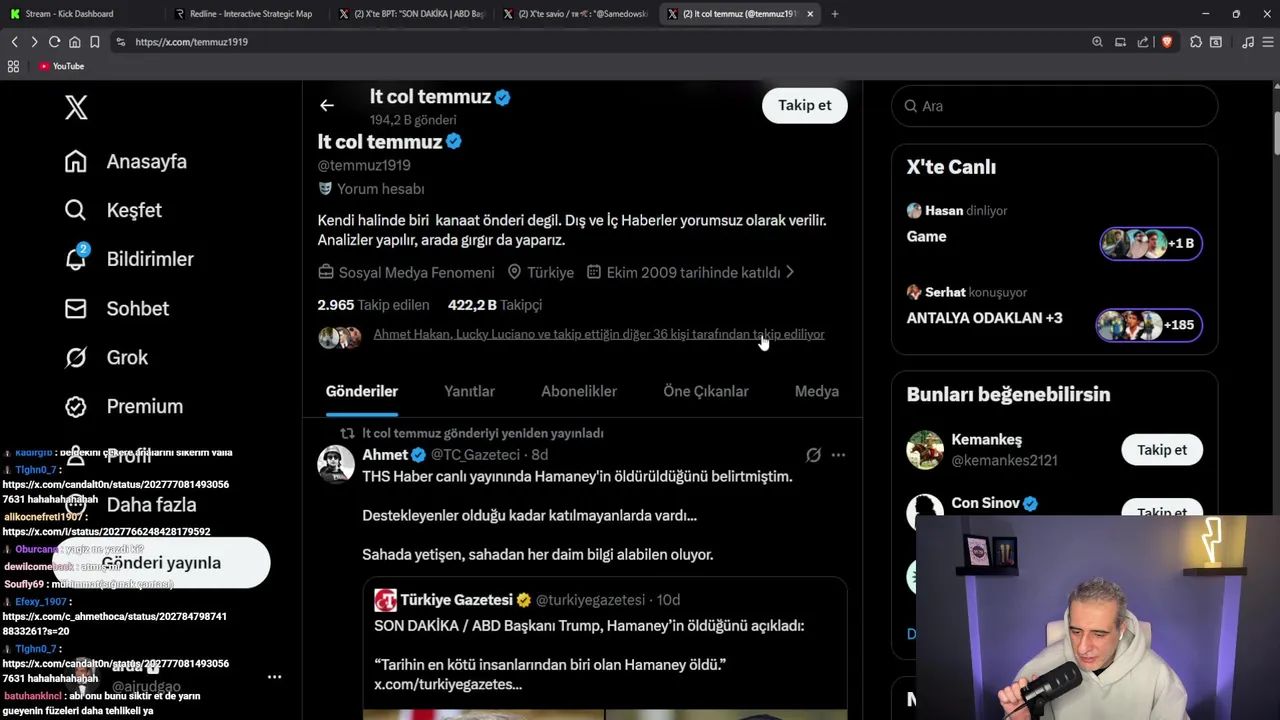Expand the join date chevron
1280x720 pixels.
click(x=790, y=272)
